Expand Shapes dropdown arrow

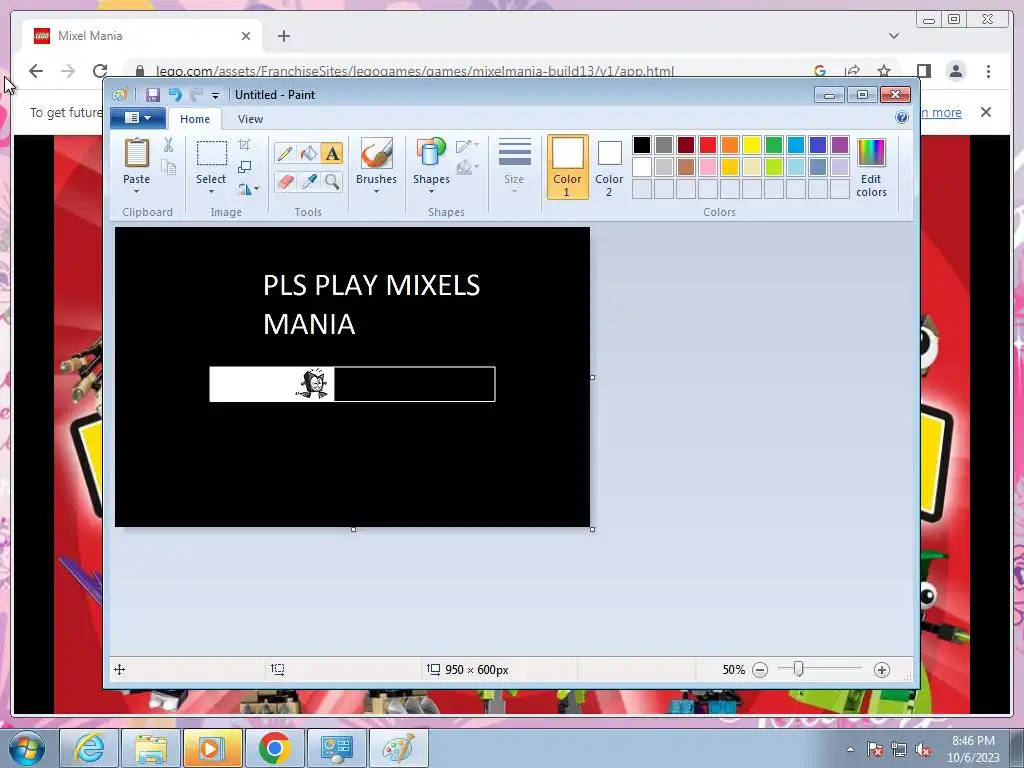pyautogui.click(x=431, y=191)
